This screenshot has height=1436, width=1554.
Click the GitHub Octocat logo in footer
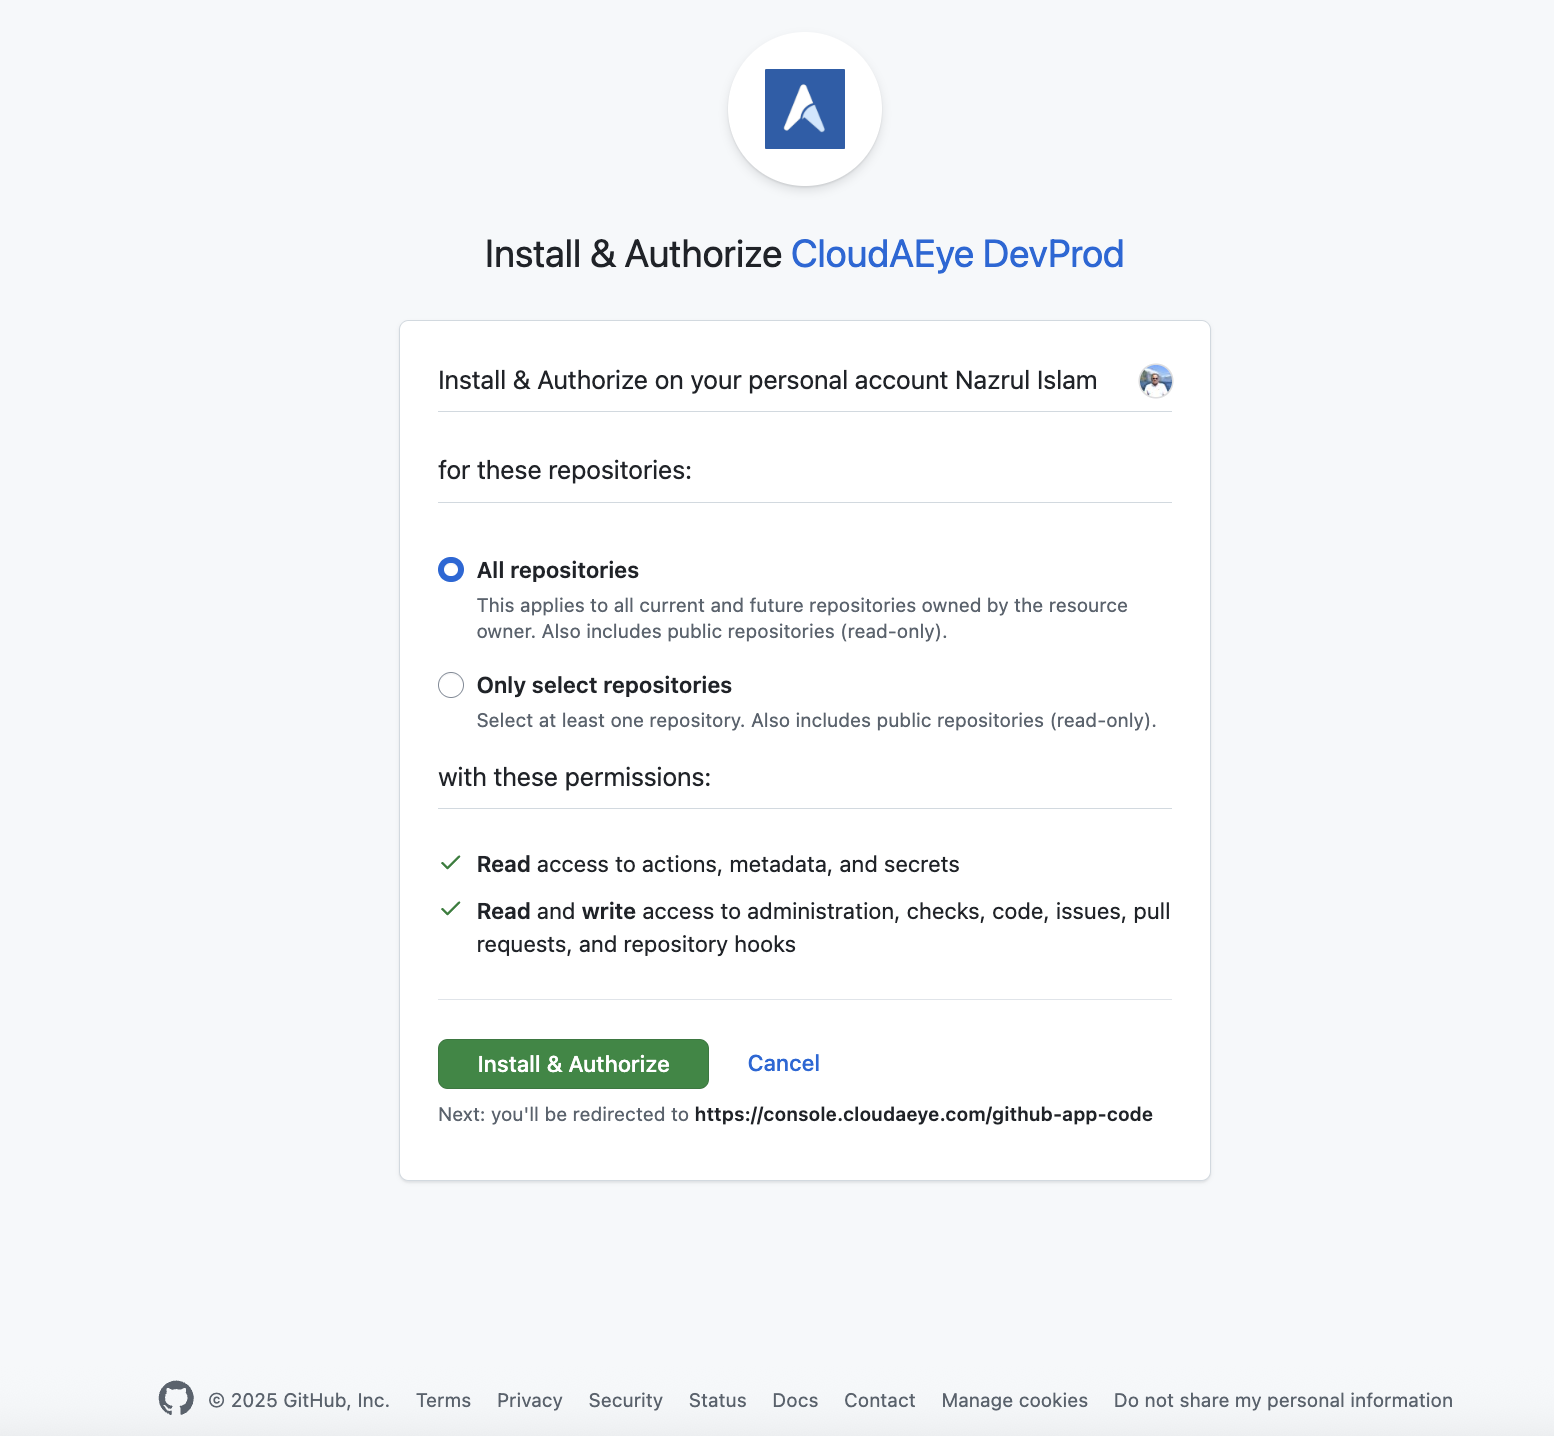tap(176, 1398)
